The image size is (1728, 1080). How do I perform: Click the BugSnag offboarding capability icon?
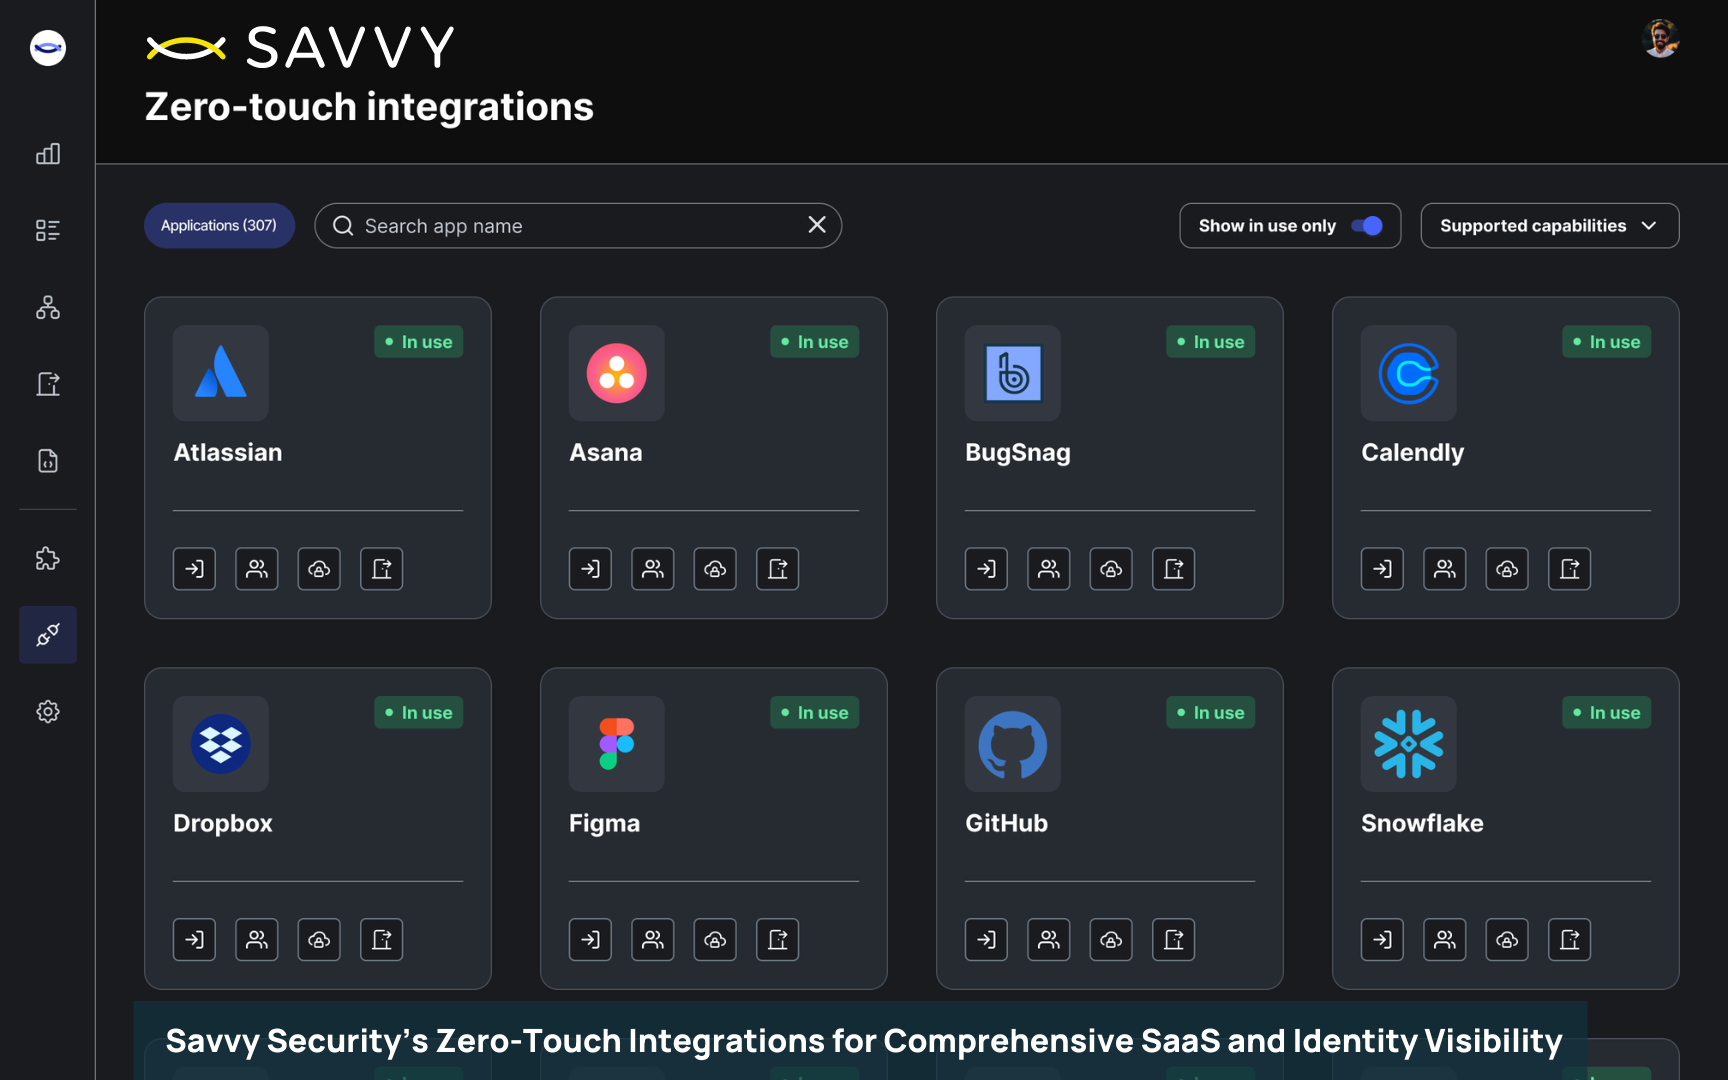coord(1174,569)
